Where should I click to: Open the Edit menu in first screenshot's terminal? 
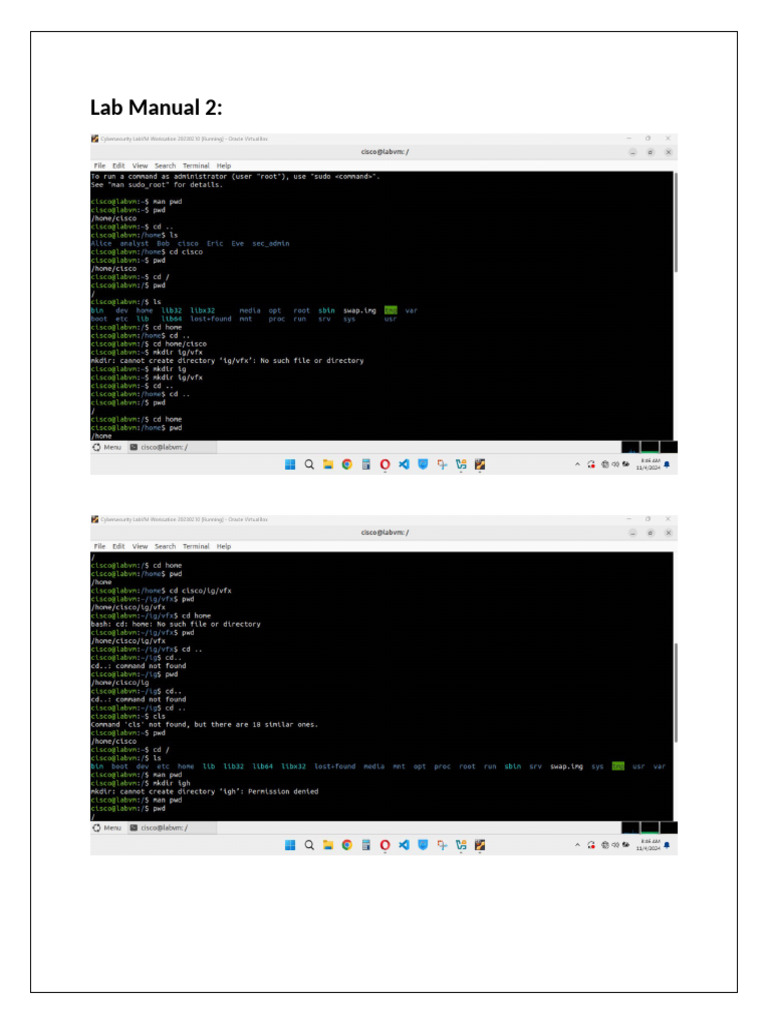(x=118, y=166)
